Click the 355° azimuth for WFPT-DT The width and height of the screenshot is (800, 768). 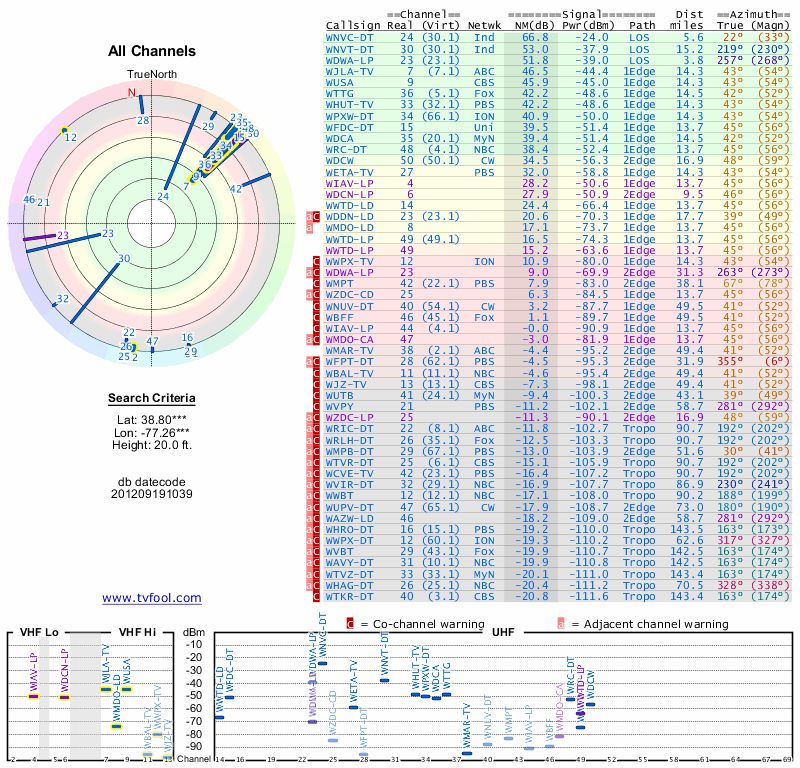[x=730, y=362]
